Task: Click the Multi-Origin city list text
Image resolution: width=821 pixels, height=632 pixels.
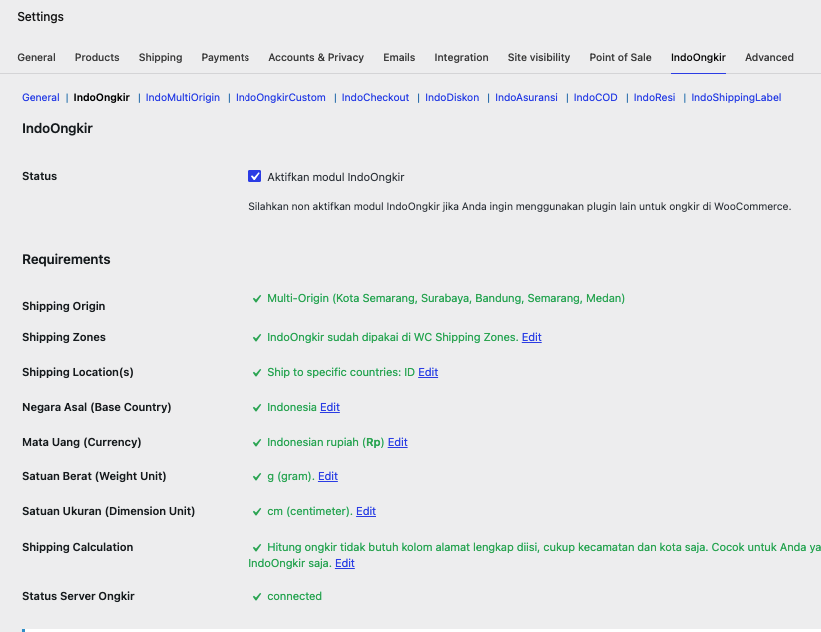Action: click(446, 298)
